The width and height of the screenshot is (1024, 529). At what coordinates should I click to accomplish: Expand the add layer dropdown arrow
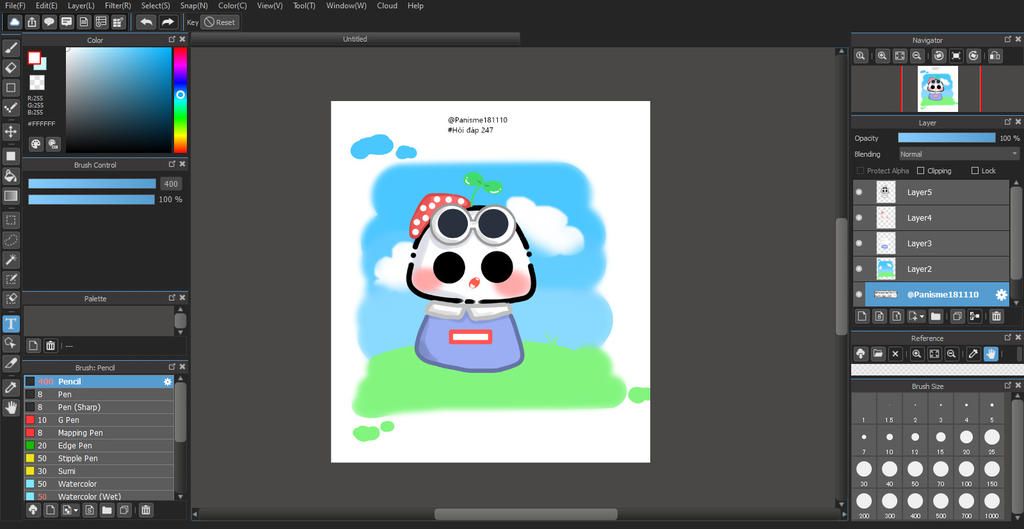[x=920, y=317]
